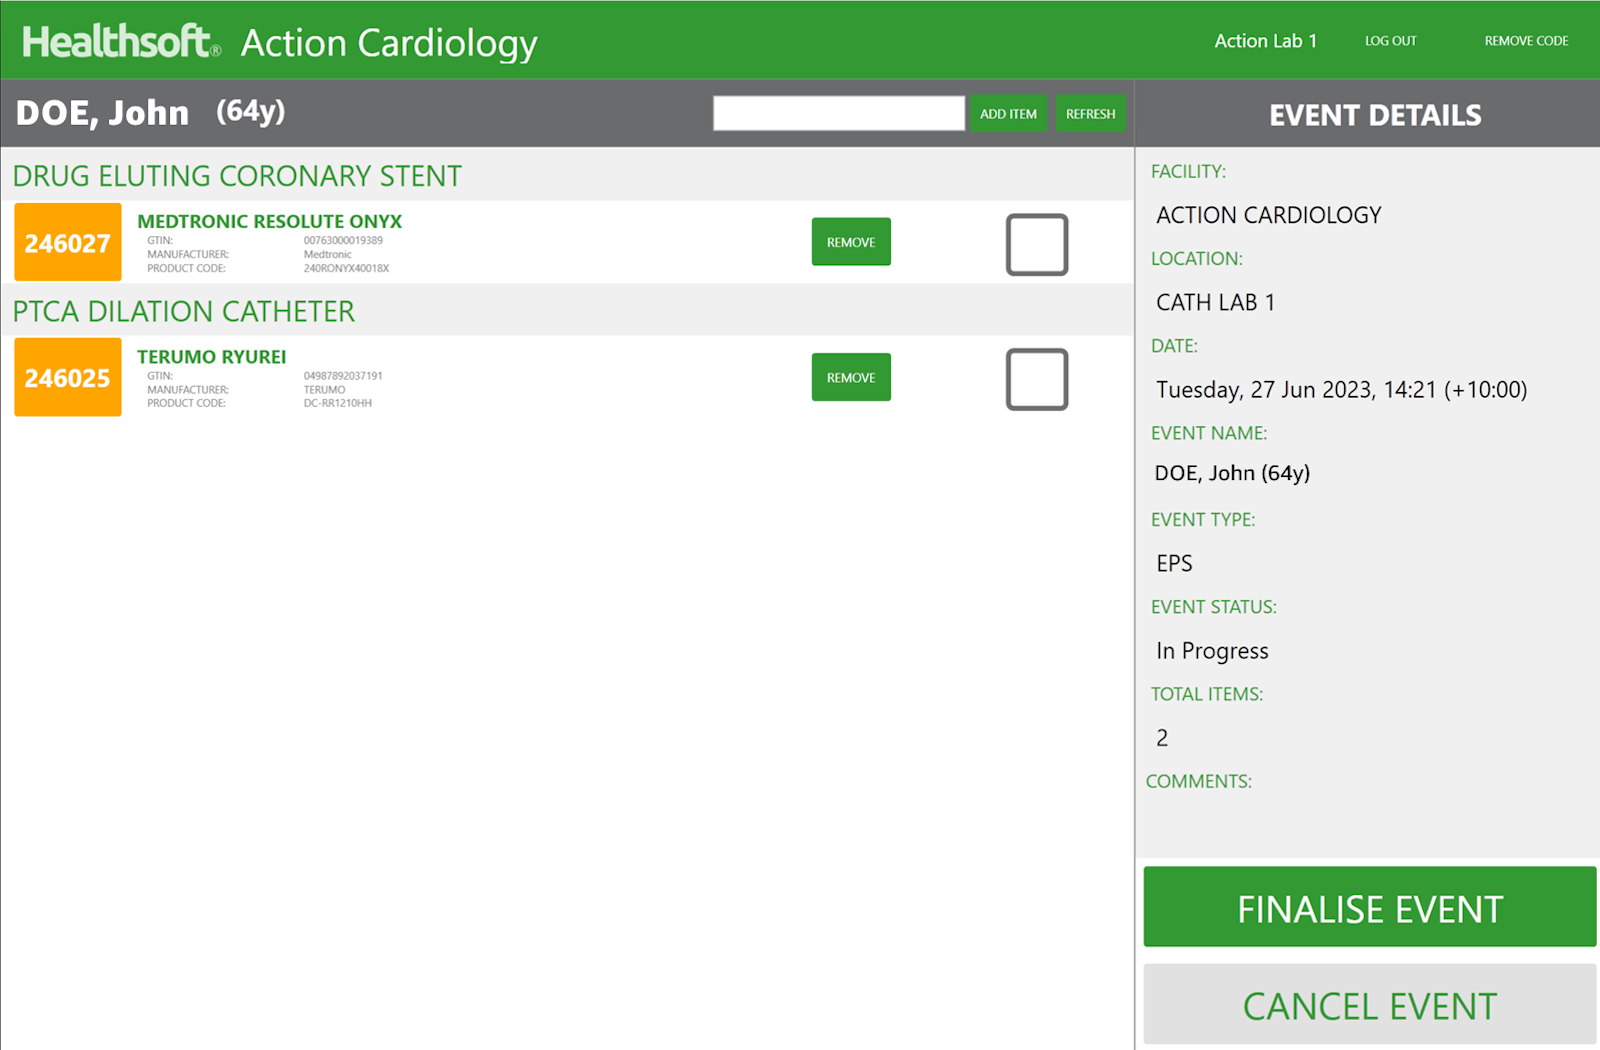Select the DRUG ELUTING CORONARY STENT section header
Screen dimensions: 1600x1050
click(237, 175)
